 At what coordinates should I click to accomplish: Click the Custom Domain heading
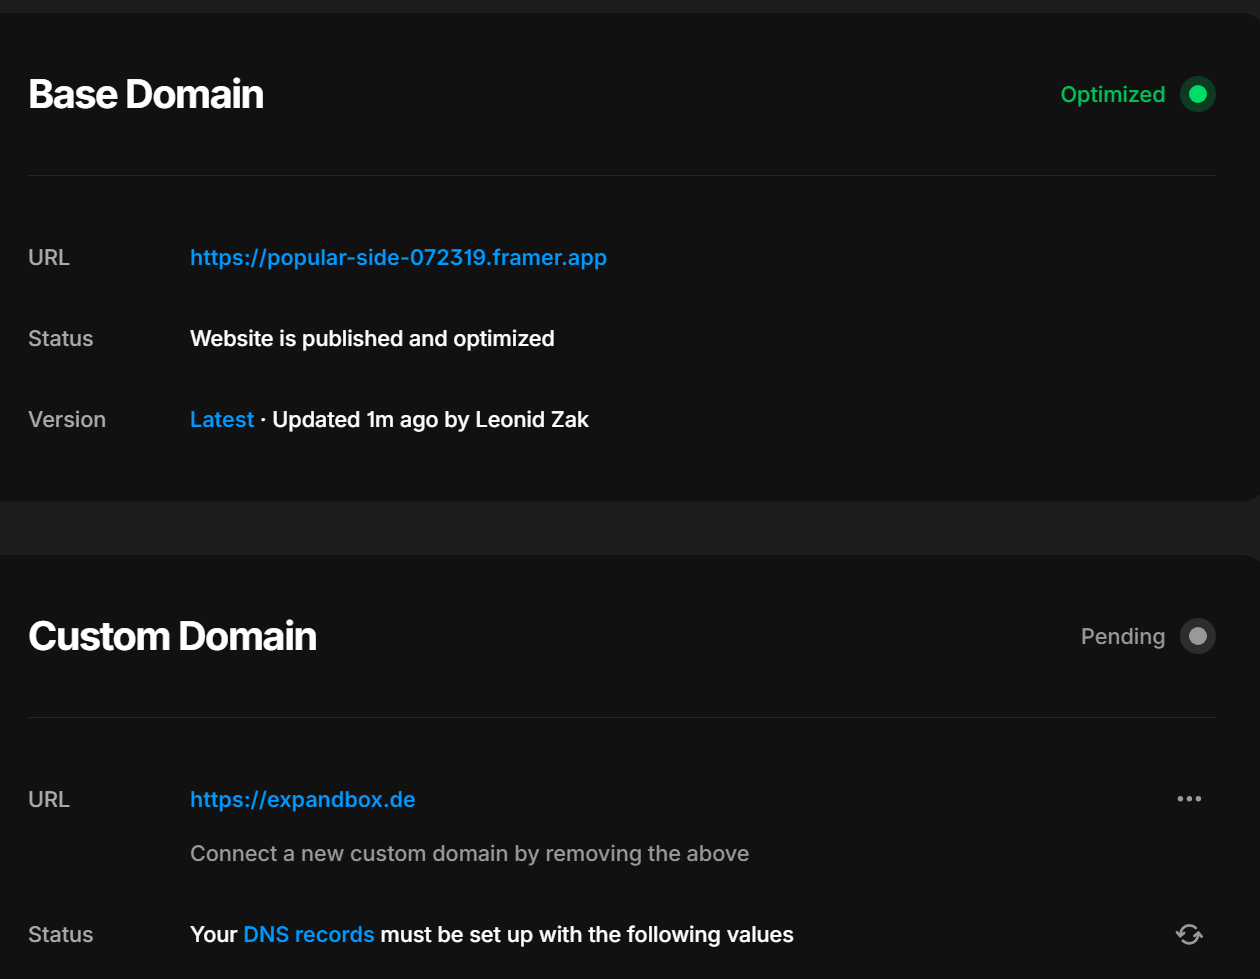coord(172,636)
